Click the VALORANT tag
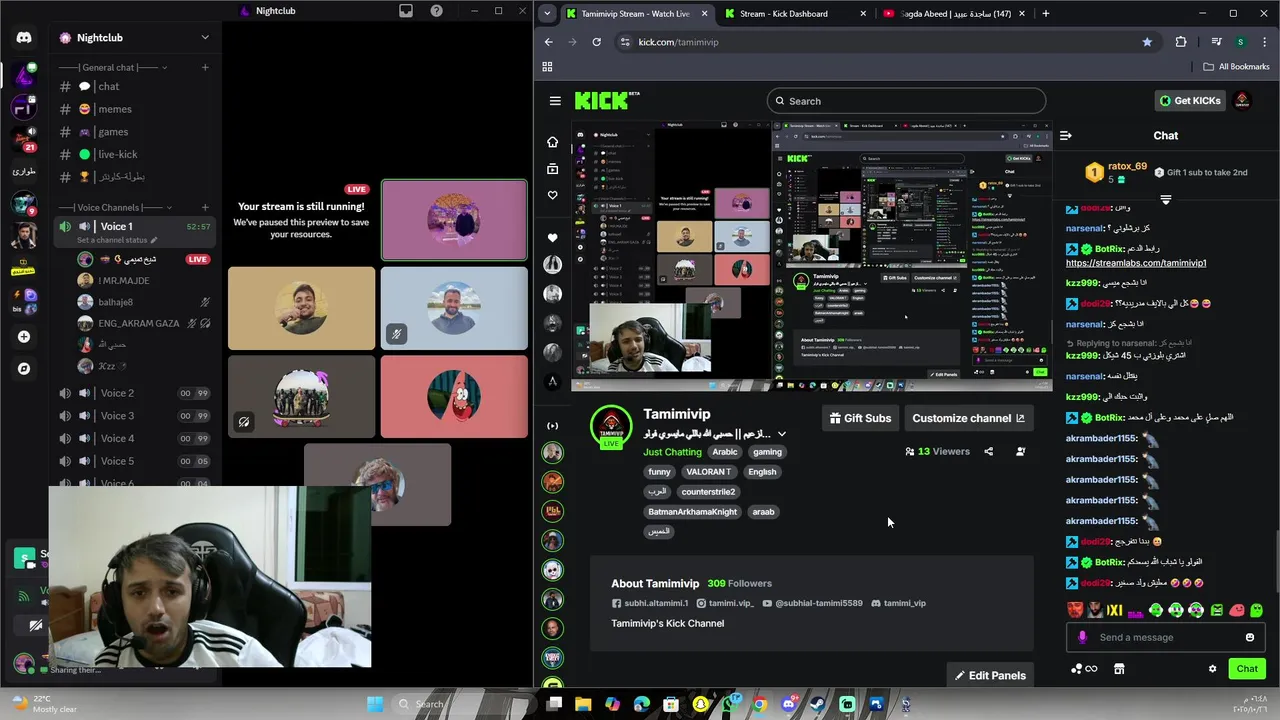The width and height of the screenshot is (1280, 720). click(x=708, y=472)
